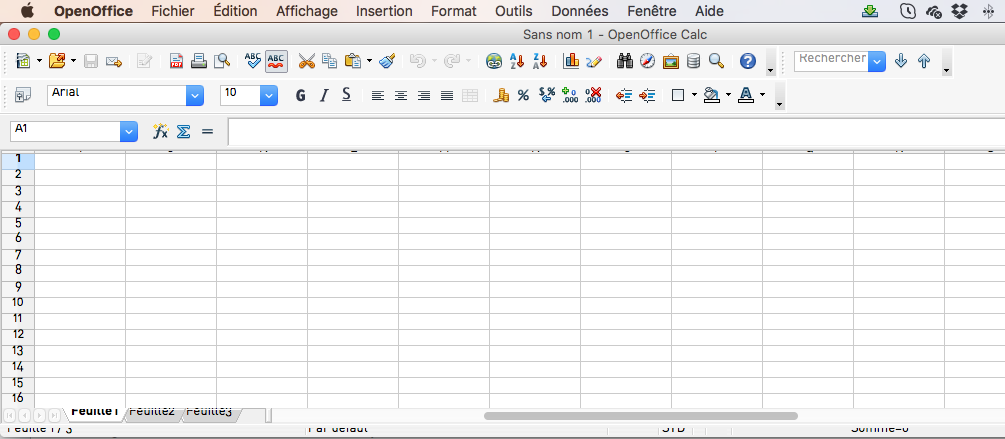Screen dimensions: 1005x439
Task: Open page preview (magnifier over page)
Action: click(222, 62)
